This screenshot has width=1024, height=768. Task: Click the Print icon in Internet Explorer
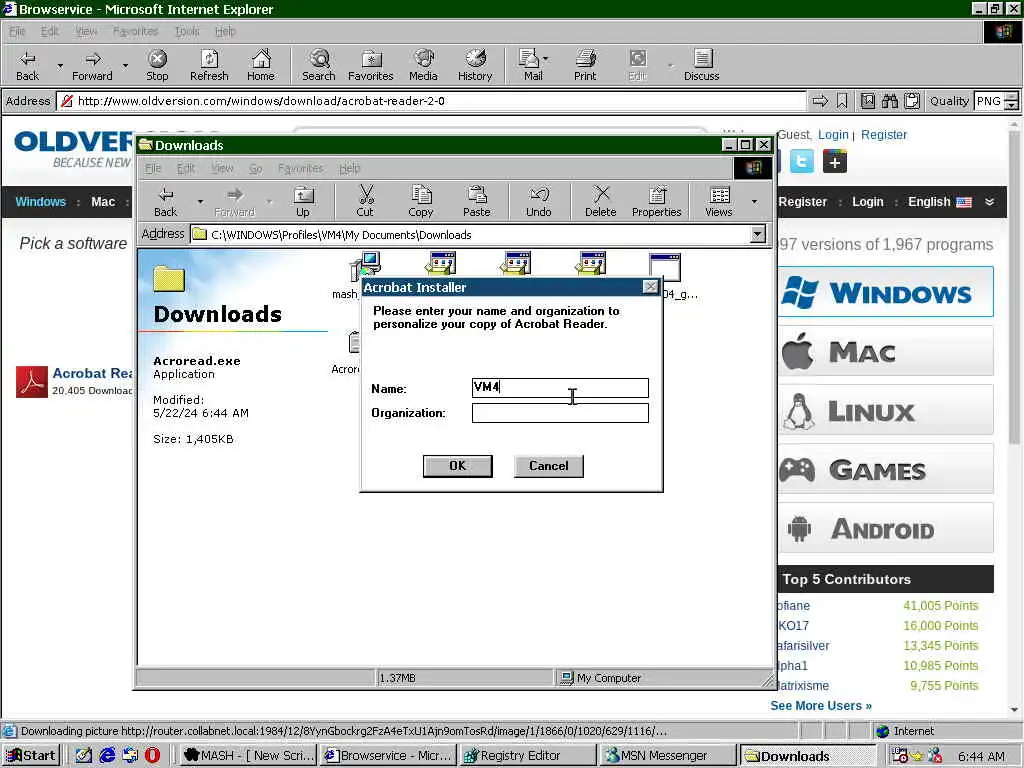click(x=585, y=65)
